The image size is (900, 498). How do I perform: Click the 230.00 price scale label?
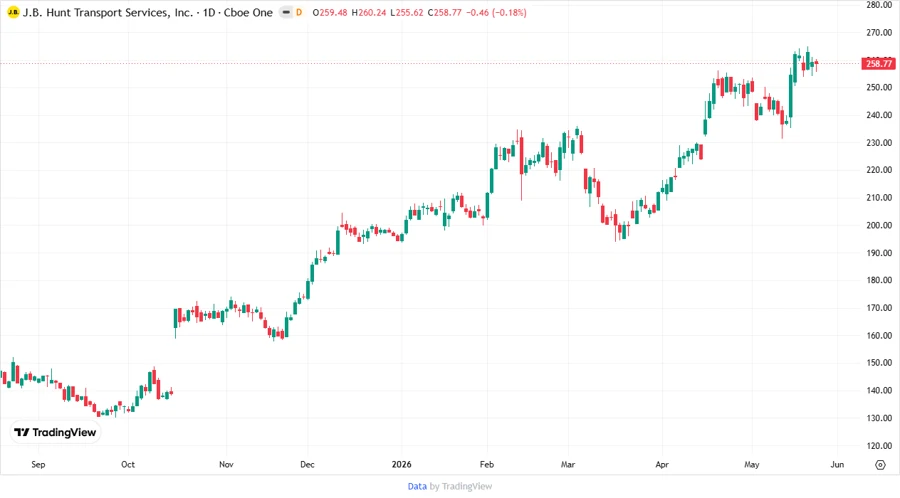pos(879,143)
